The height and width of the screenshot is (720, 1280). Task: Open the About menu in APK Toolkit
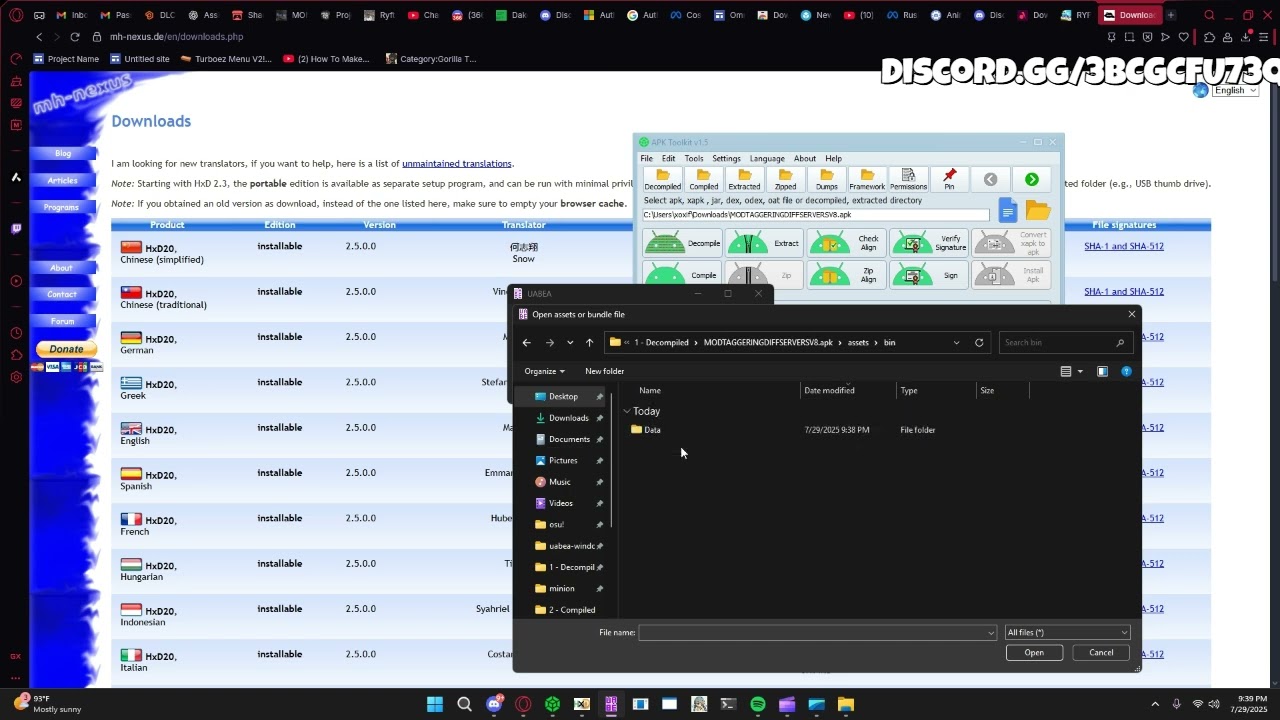805,158
